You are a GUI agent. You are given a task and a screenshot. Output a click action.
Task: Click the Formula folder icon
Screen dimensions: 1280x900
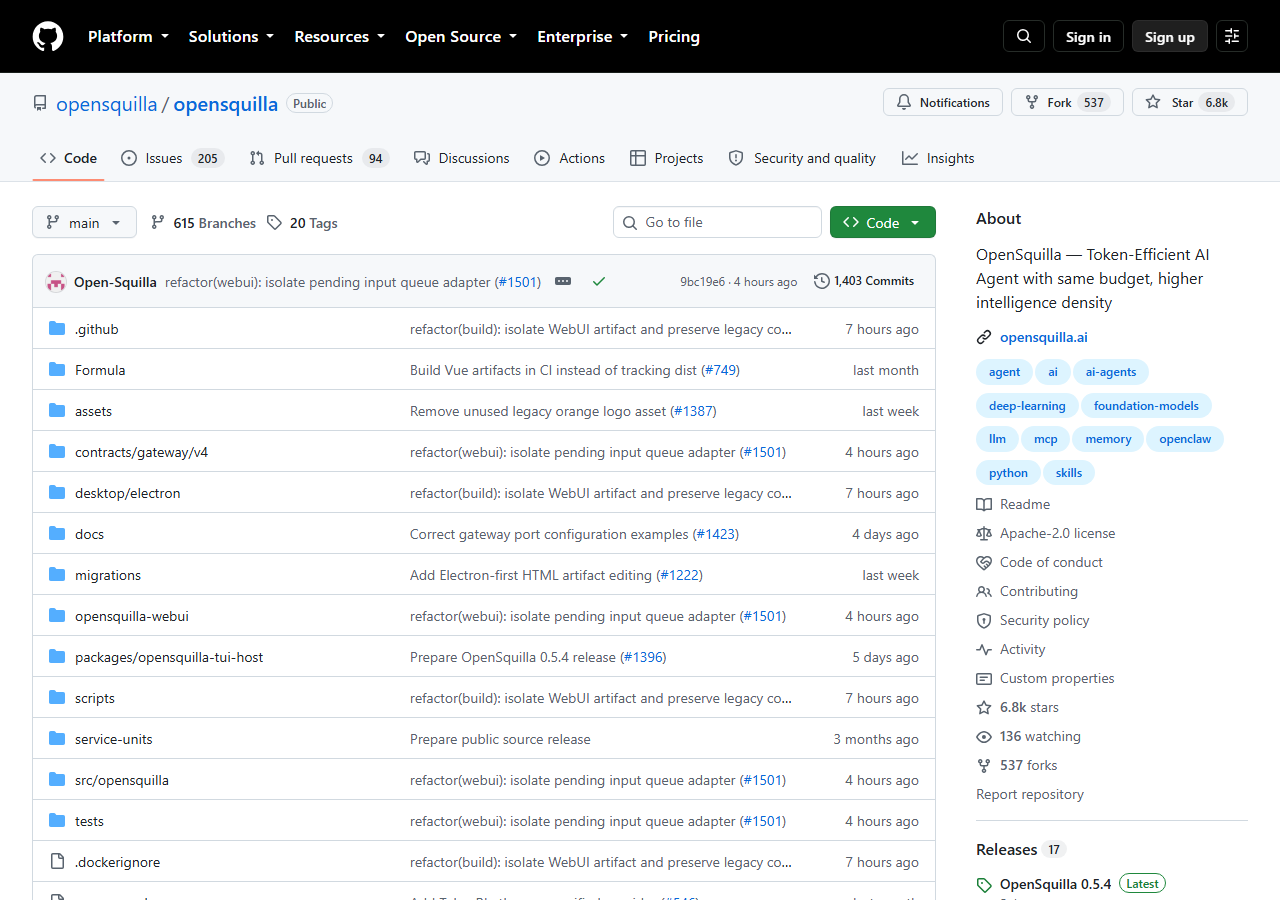pyautogui.click(x=57, y=370)
